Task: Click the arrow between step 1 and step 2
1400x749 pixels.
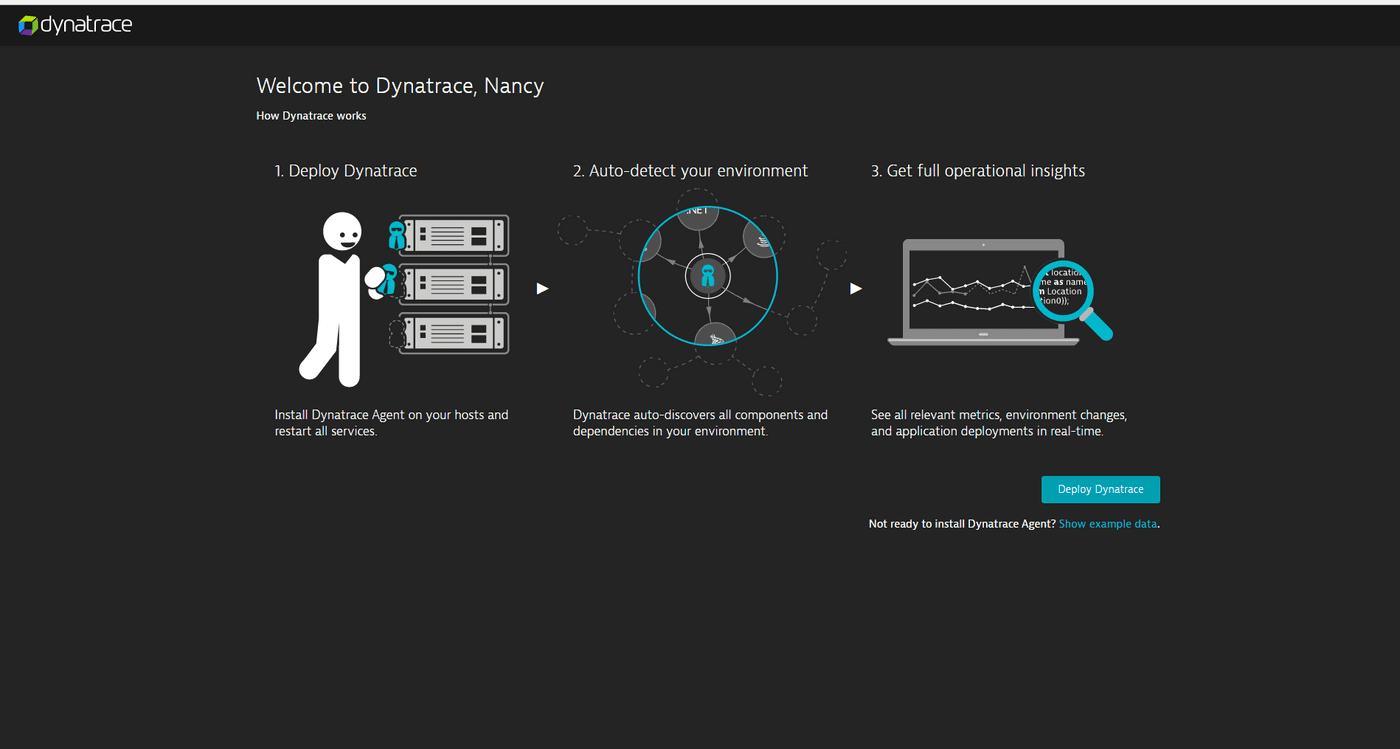Action: tap(542, 288)
